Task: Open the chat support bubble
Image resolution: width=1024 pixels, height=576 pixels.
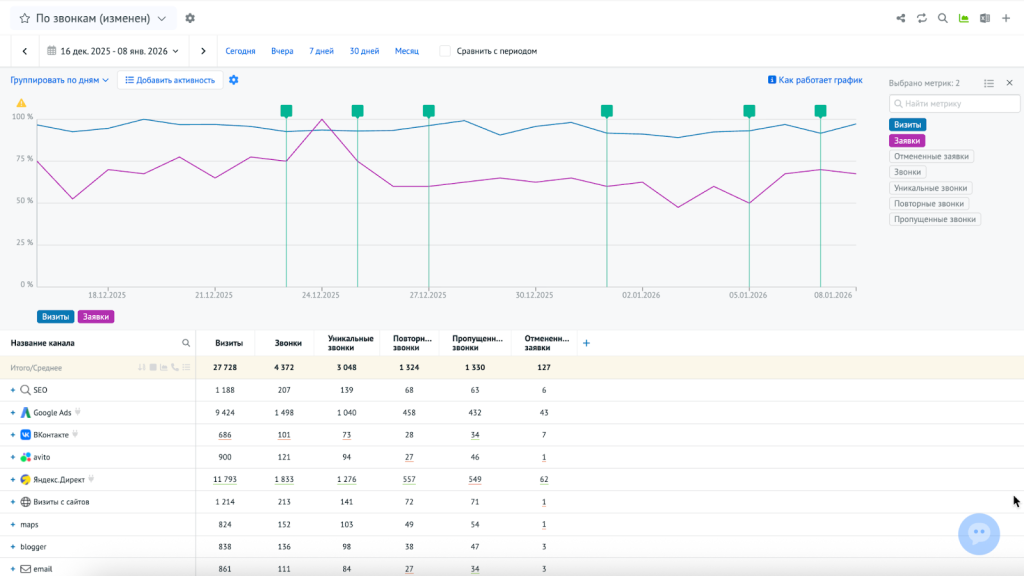Action: tap(978, 534)
